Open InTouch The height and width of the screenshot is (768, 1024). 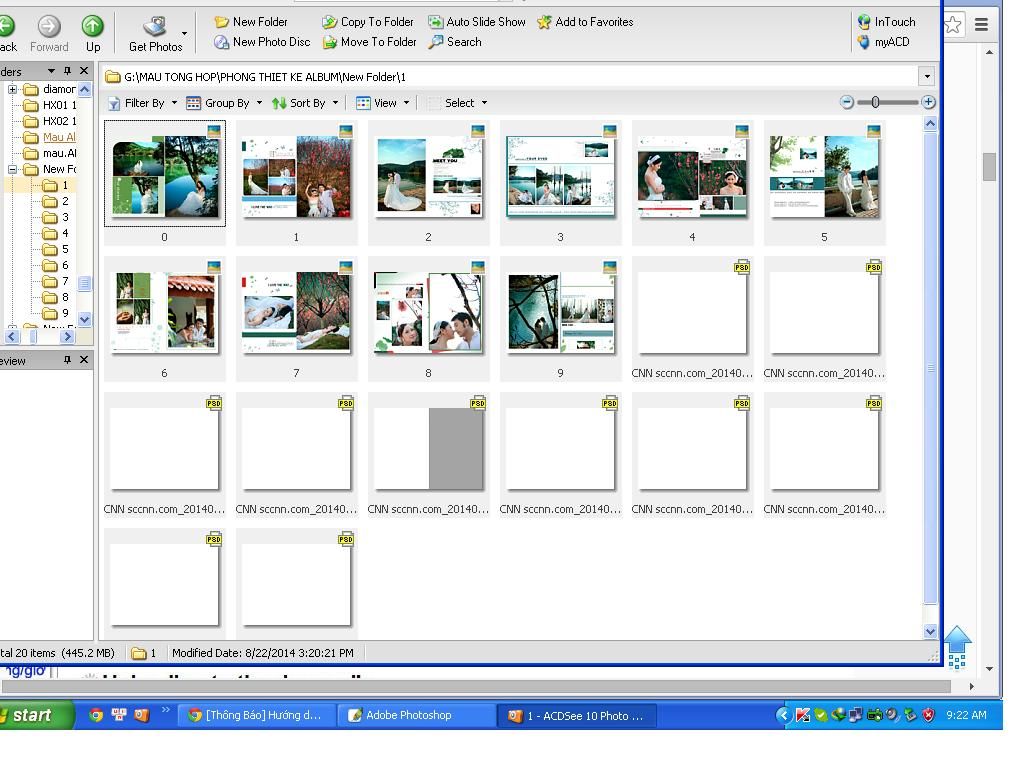(886, 22)
